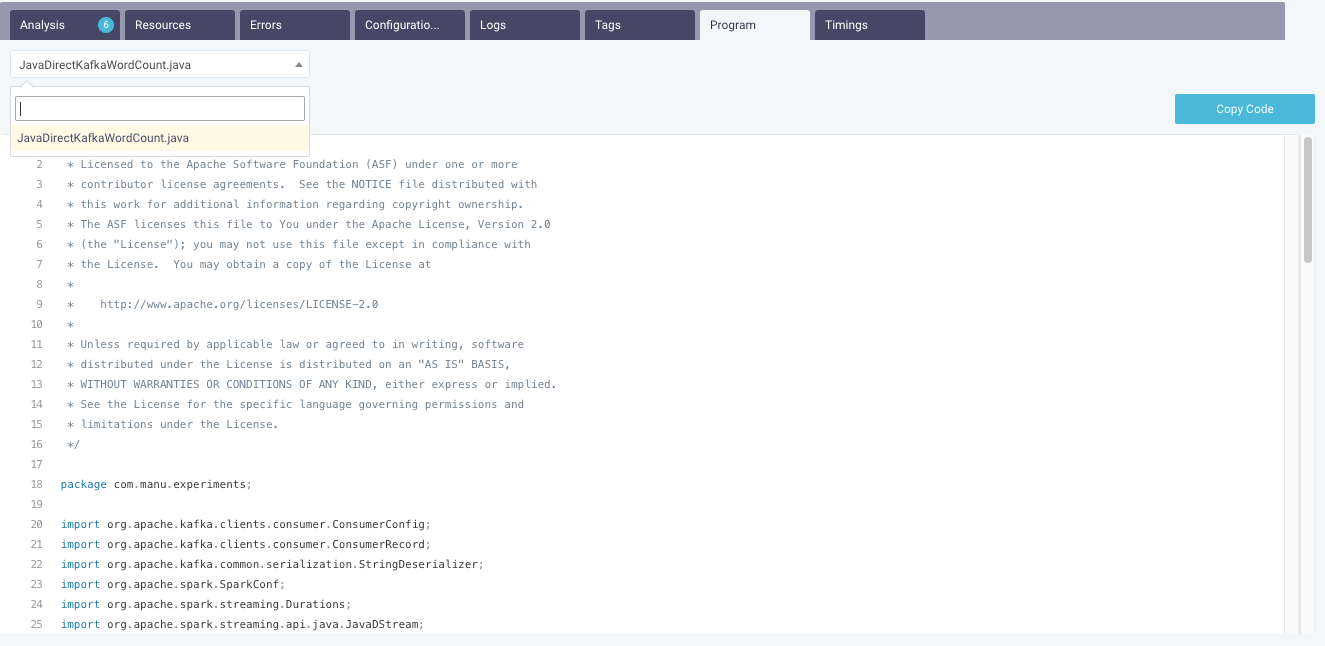
Task: Open the Tags tab
Action: tap(608, 24)
